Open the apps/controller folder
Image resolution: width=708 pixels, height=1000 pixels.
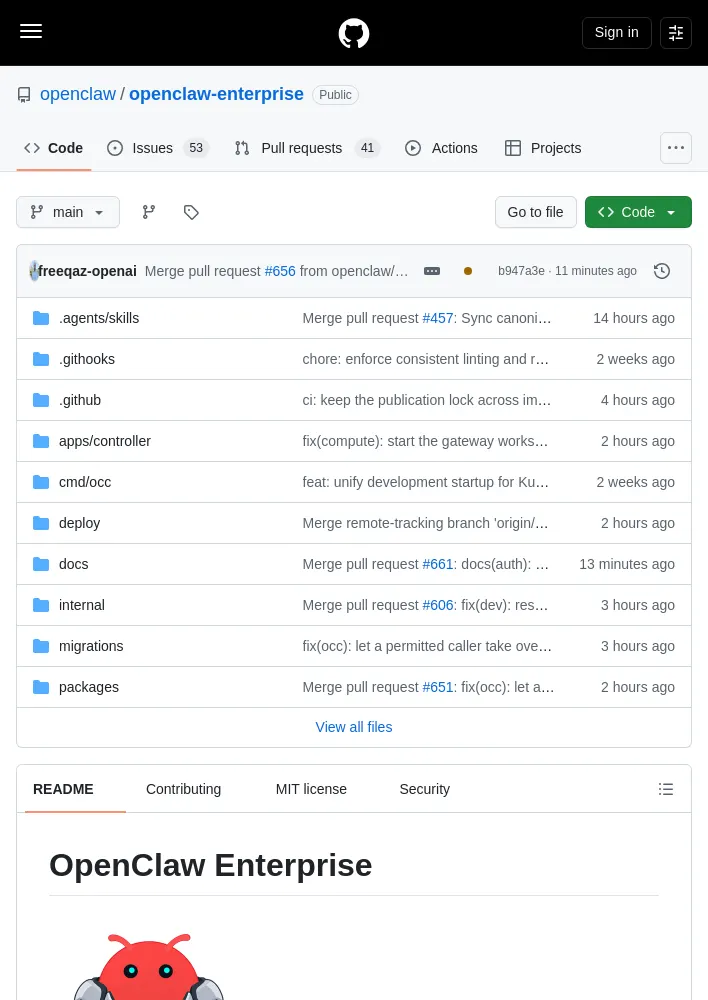point(105,441)
